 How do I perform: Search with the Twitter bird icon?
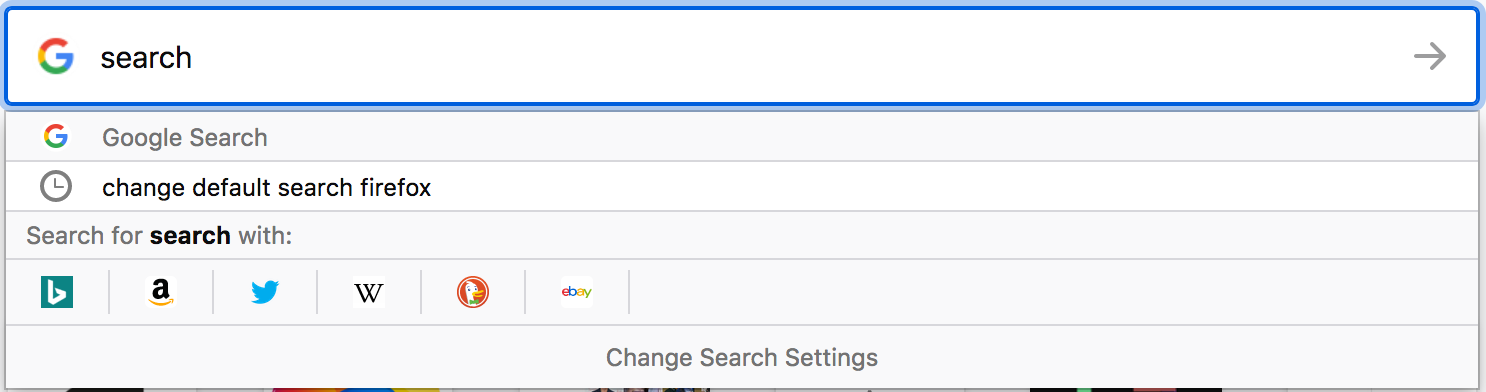(264, 292)
